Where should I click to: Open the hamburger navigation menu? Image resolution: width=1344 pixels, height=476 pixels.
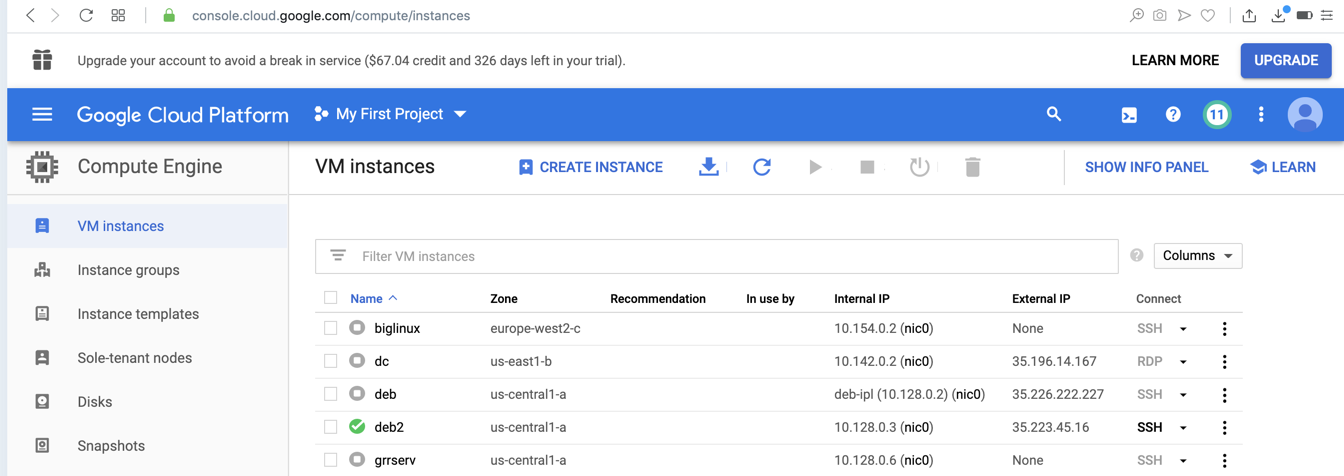click(42, 114)
